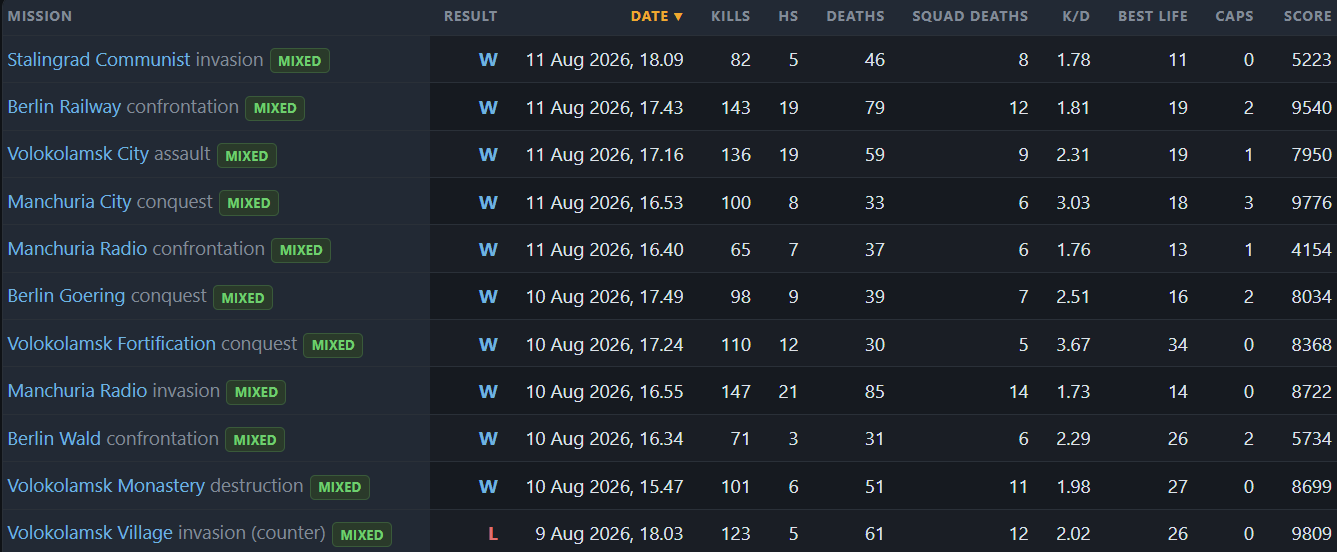Open Berlin Railway confrontation mission

(123, 107)
